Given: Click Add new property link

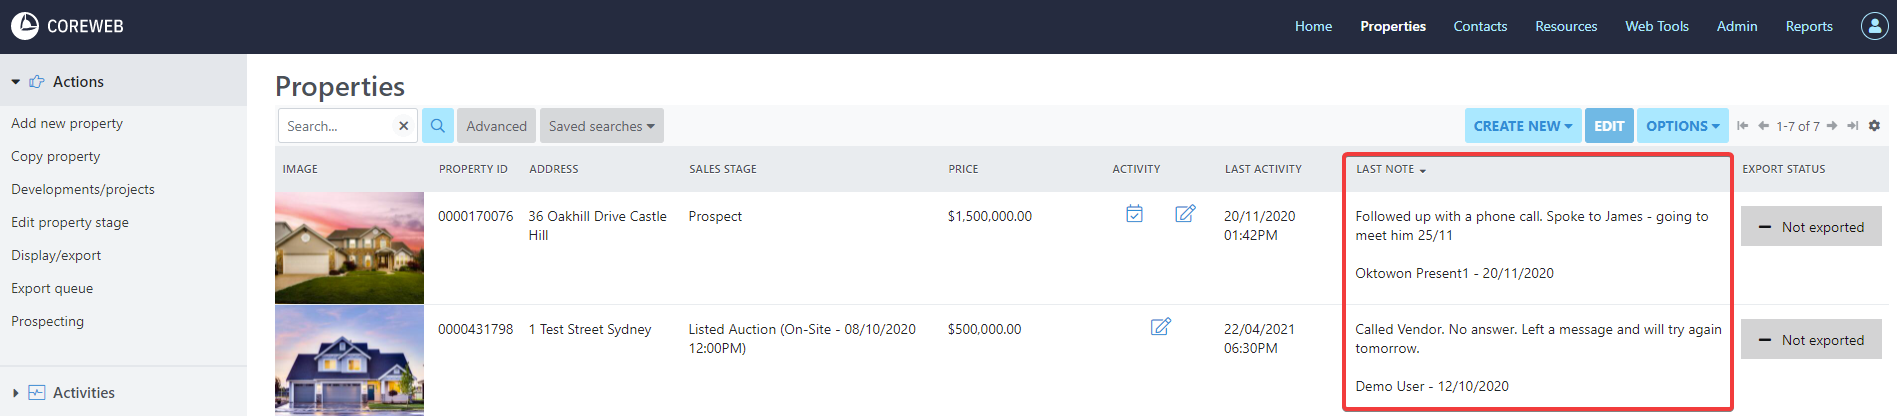Looking at the screenshot, I should 67,123.
